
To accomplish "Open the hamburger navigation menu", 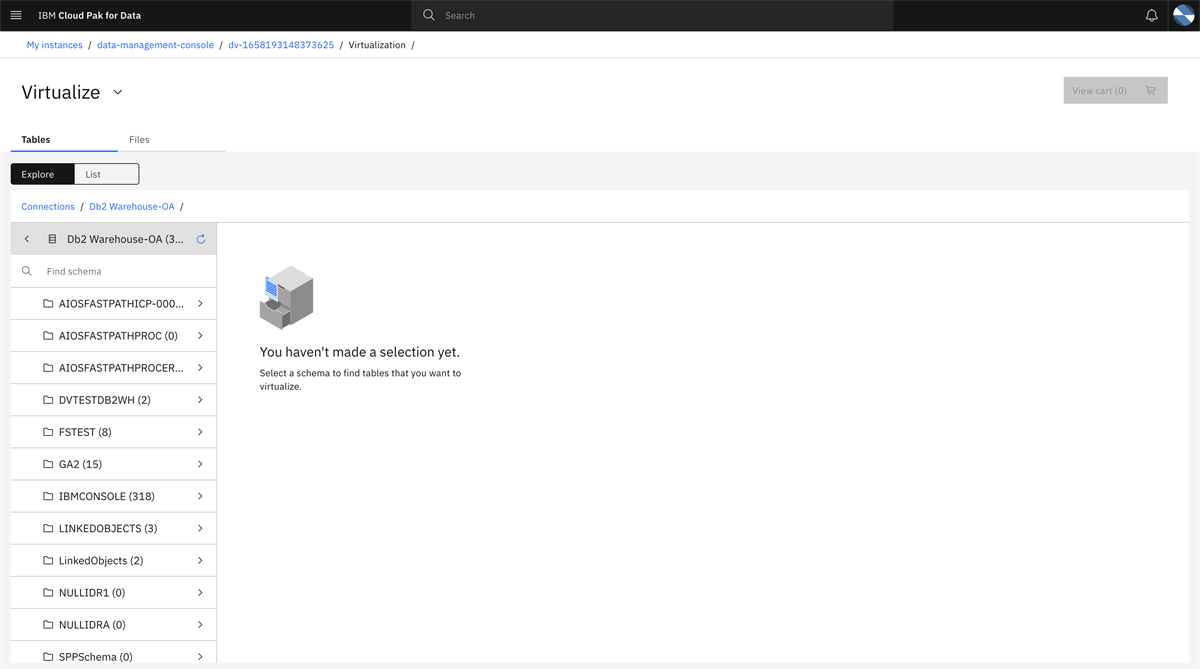I will tap(15, 15).
